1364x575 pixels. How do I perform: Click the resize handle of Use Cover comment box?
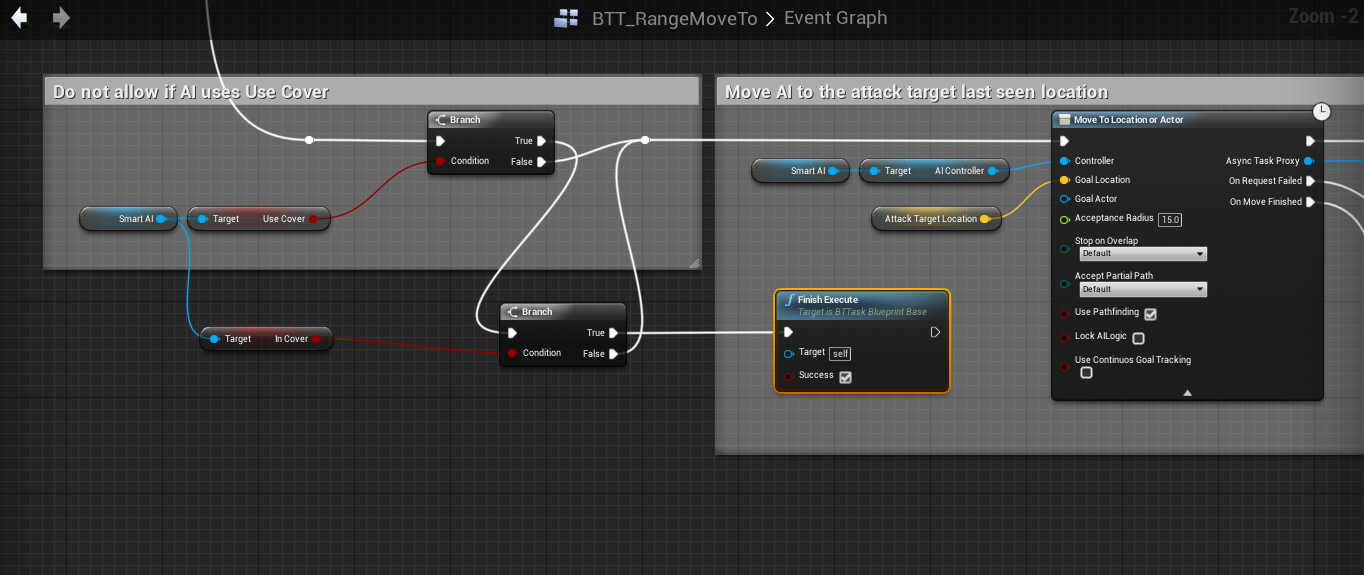click(694, 264)
